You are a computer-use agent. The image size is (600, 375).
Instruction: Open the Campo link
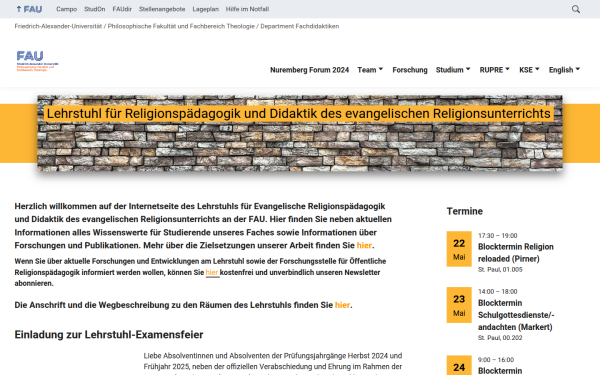[x=67, y=9]
